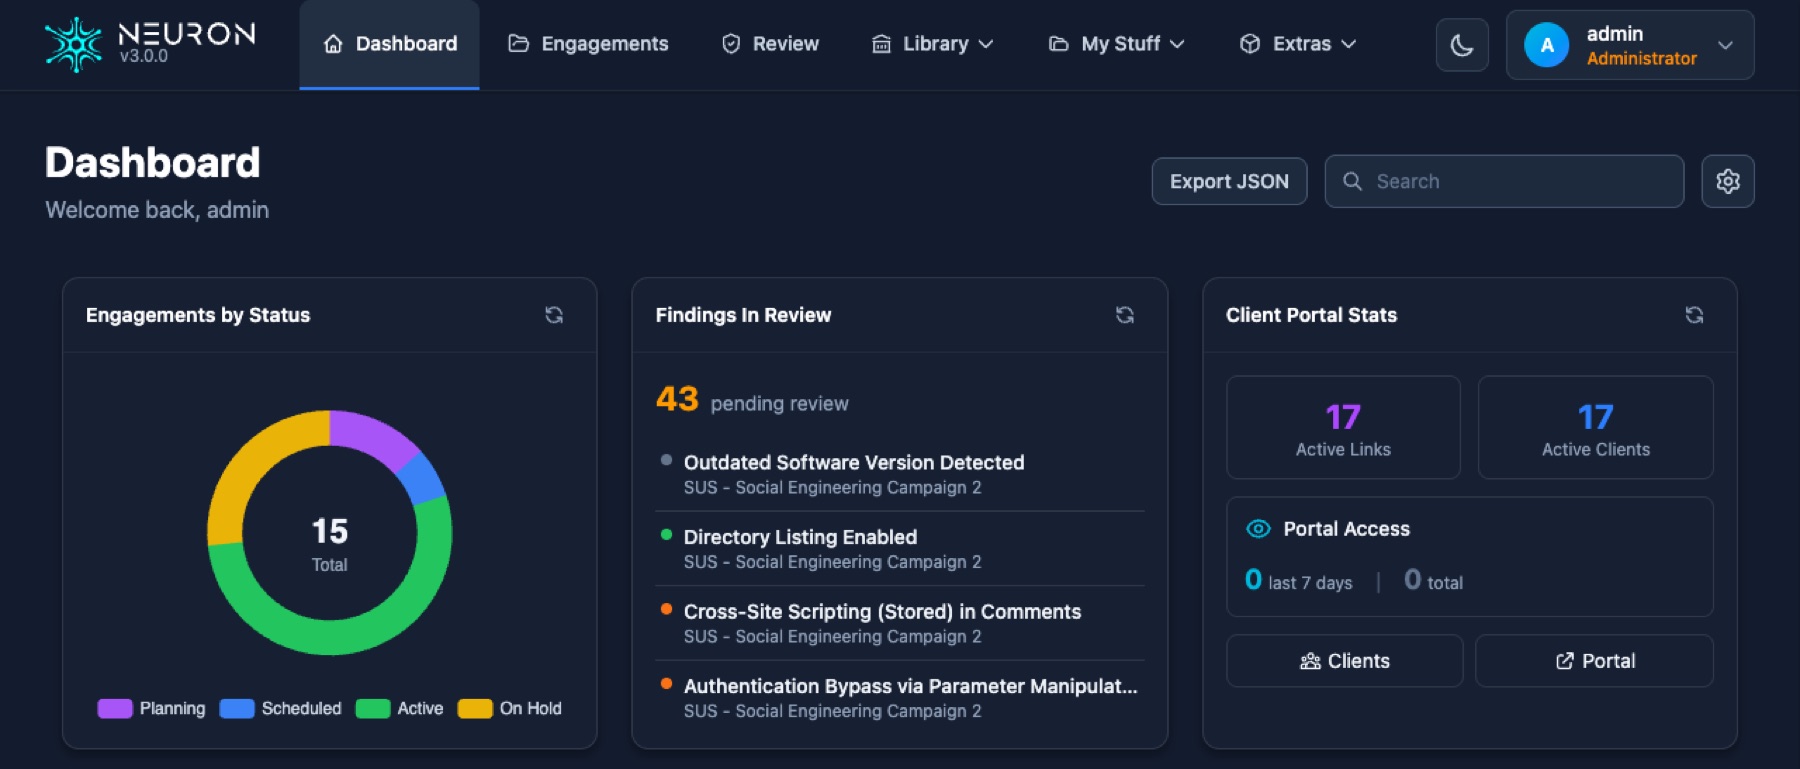This screenshot has width=1800, height=769.
Task: Click the Portal Access card title
Action: click(1346, 529)
